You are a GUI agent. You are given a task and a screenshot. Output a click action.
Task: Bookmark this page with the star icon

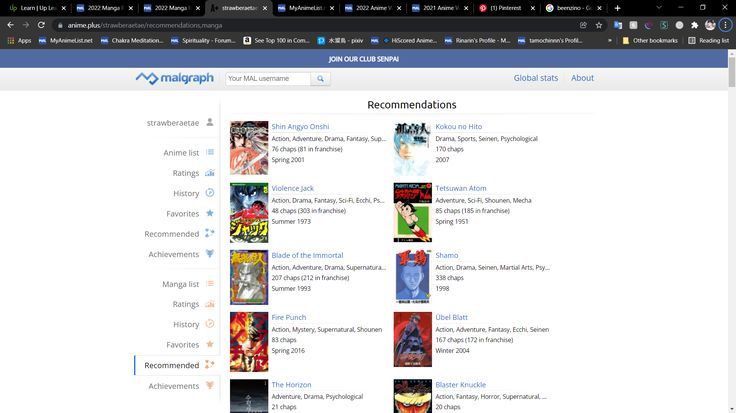point(599,25)
